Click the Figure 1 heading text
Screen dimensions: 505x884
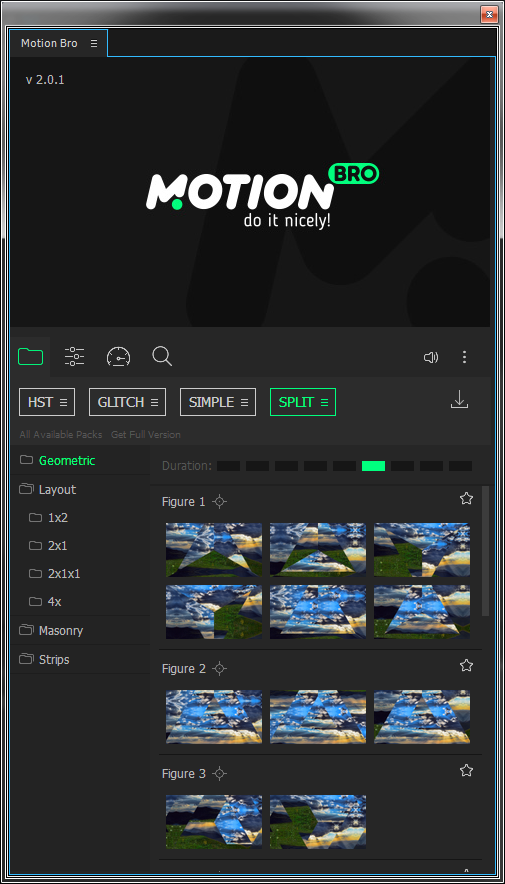pyautogui.click(x=184, y=502)
